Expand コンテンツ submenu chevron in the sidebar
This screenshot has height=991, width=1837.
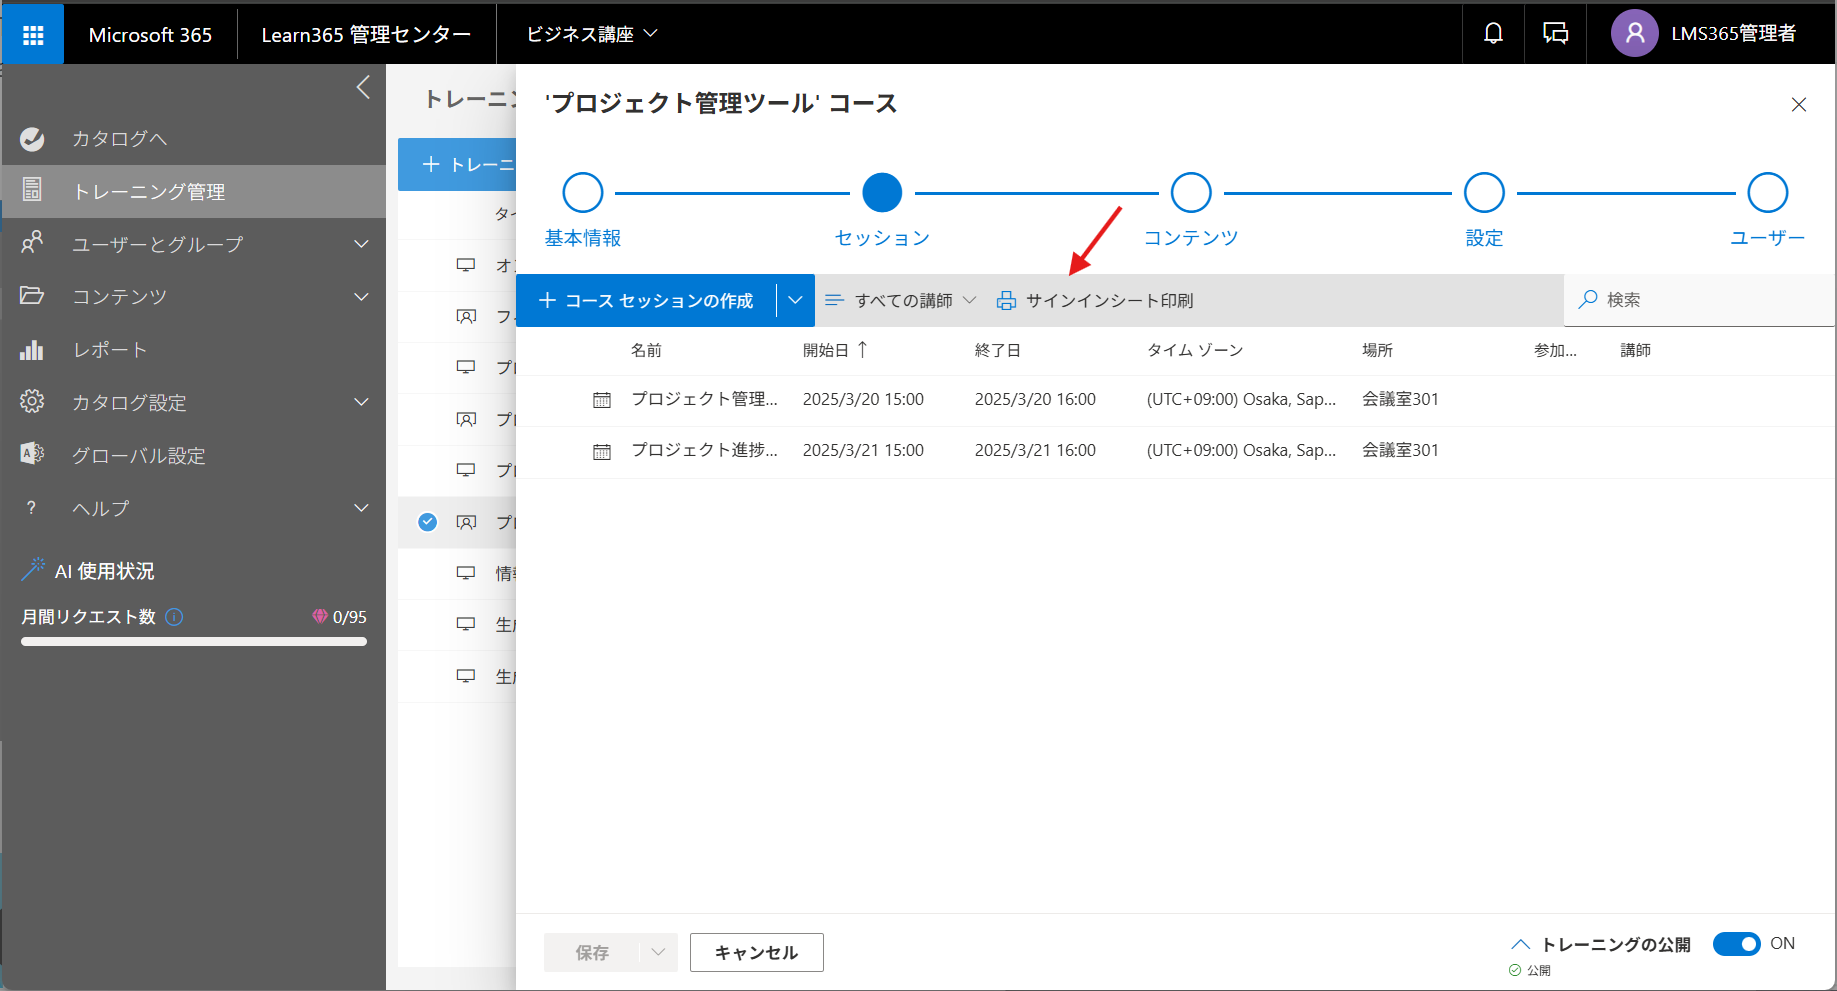[362, 297]
